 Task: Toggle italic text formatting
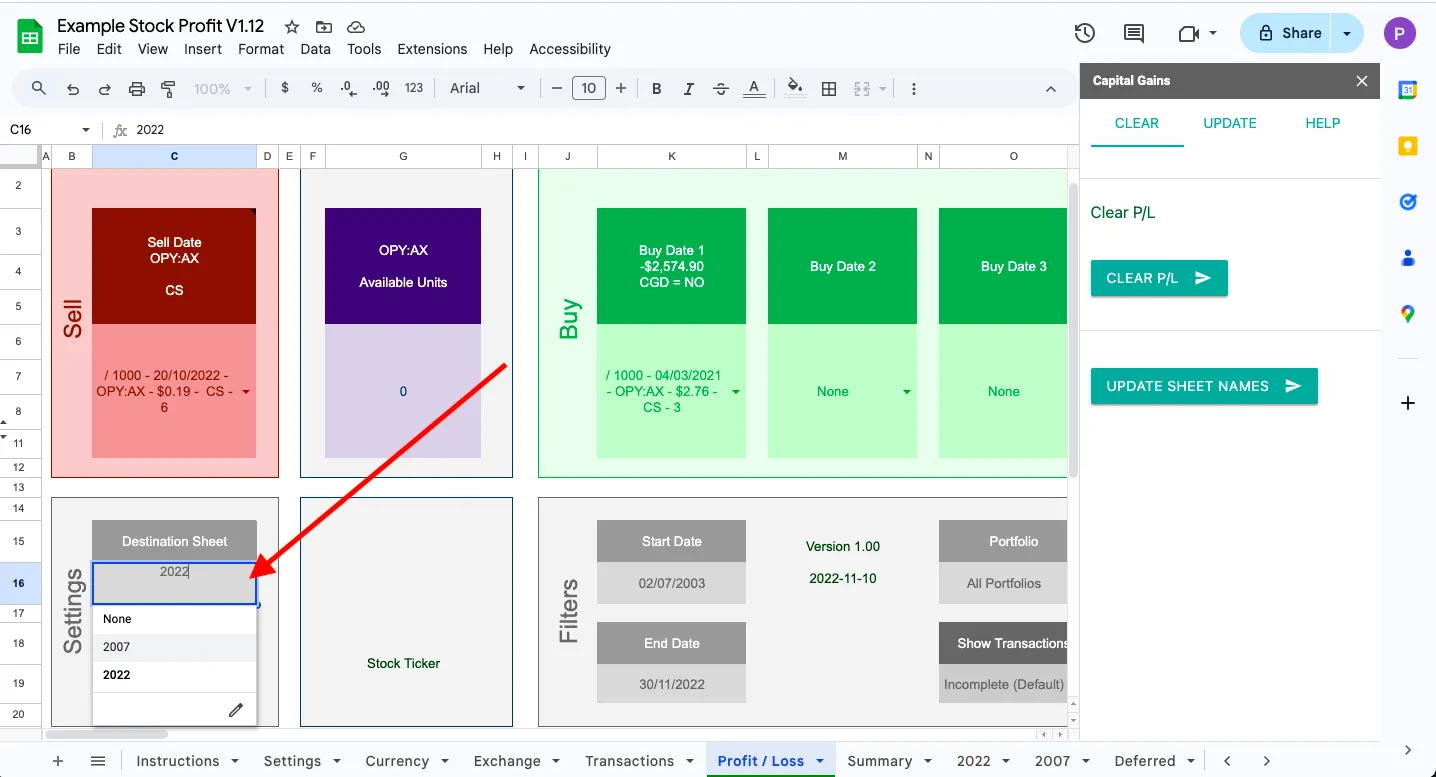[x=689, y=89]
